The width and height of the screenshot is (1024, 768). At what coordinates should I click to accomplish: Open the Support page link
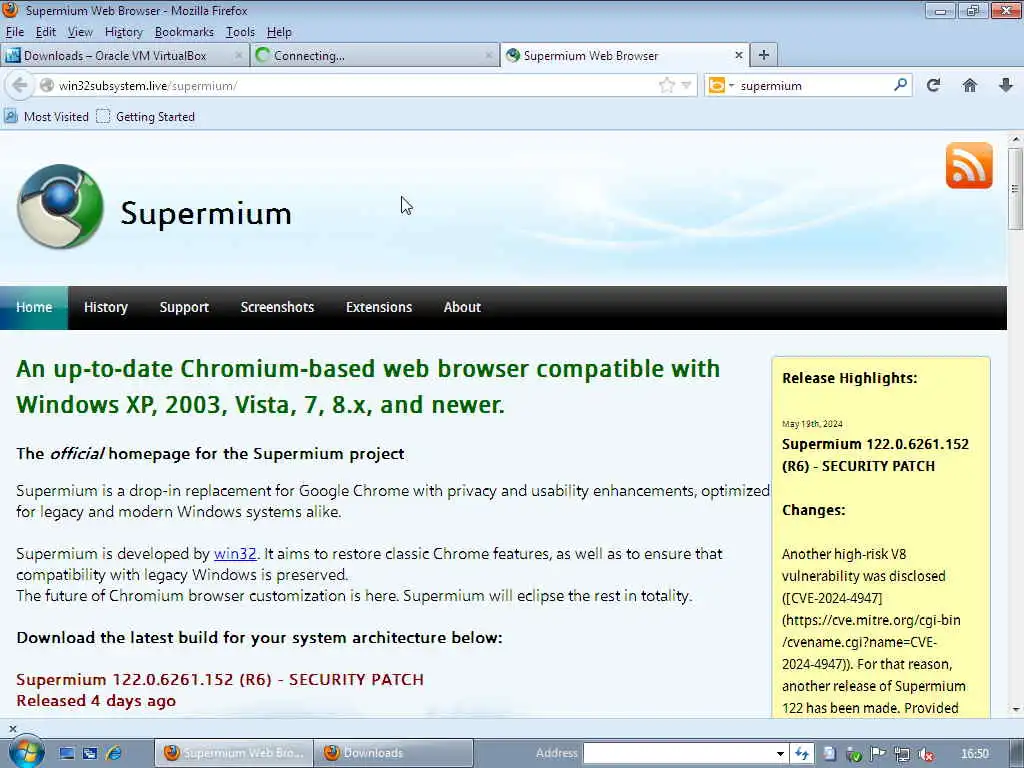pyautogui.click(x=184, y=308)
